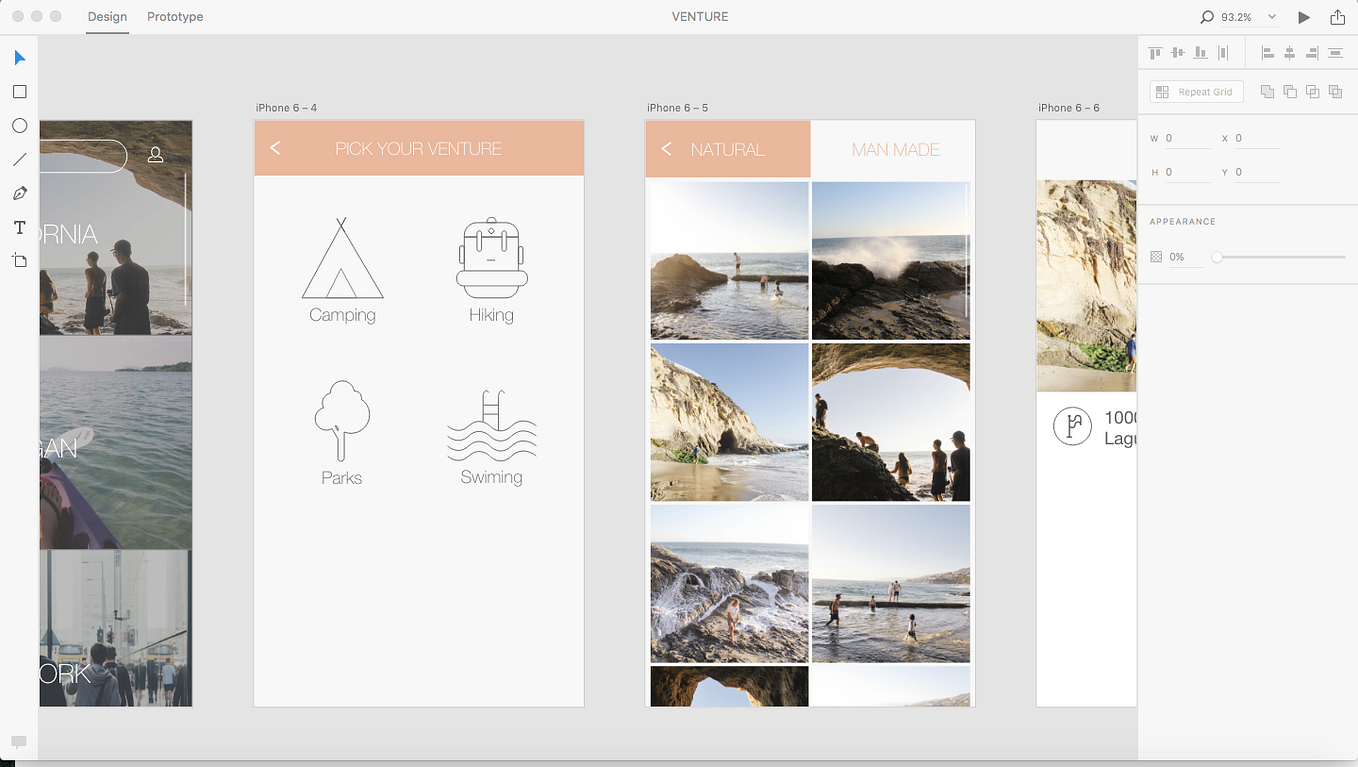Click the zoom magnifier icon
This screenshot has height=767, width=1358.
coord(1207,17)
